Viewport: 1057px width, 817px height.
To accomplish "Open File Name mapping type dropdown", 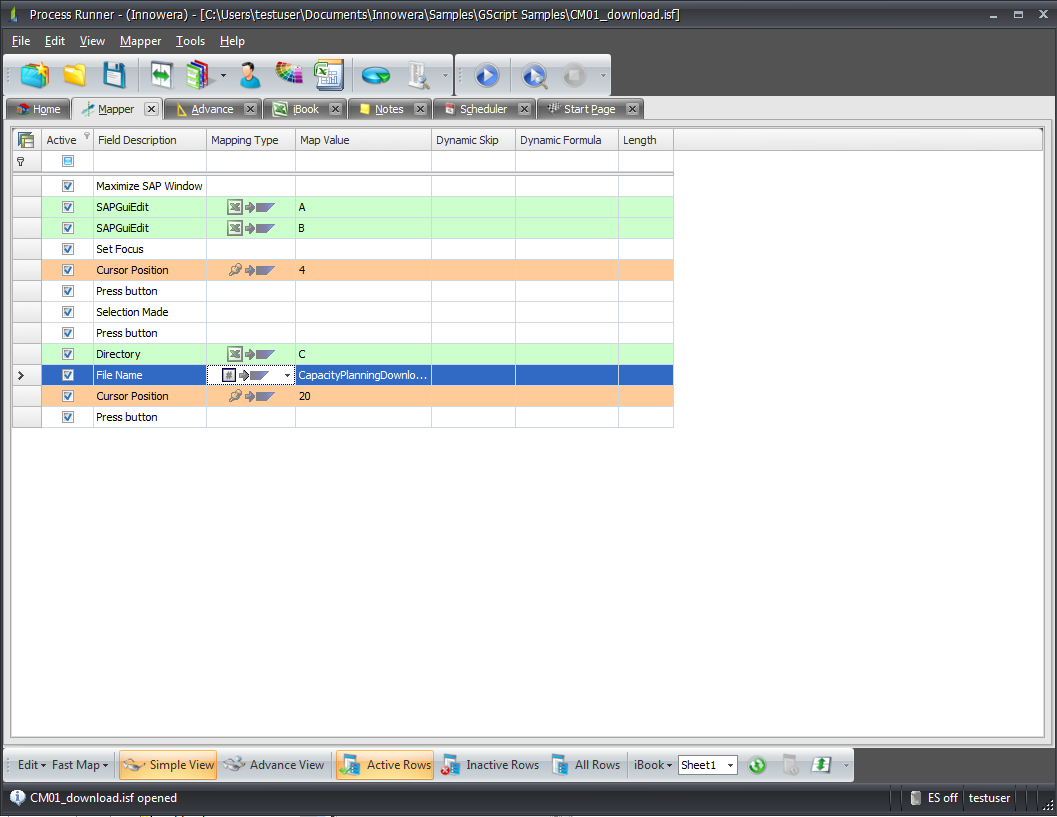I will click(288, 375).
